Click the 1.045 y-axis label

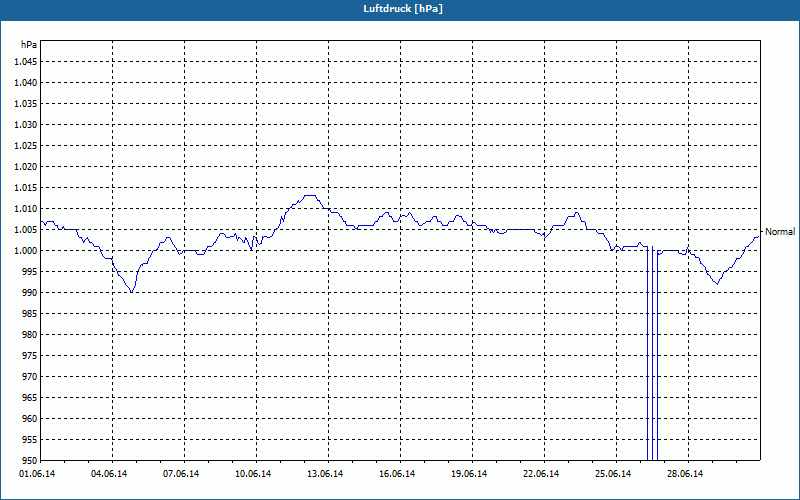(26, 62)
